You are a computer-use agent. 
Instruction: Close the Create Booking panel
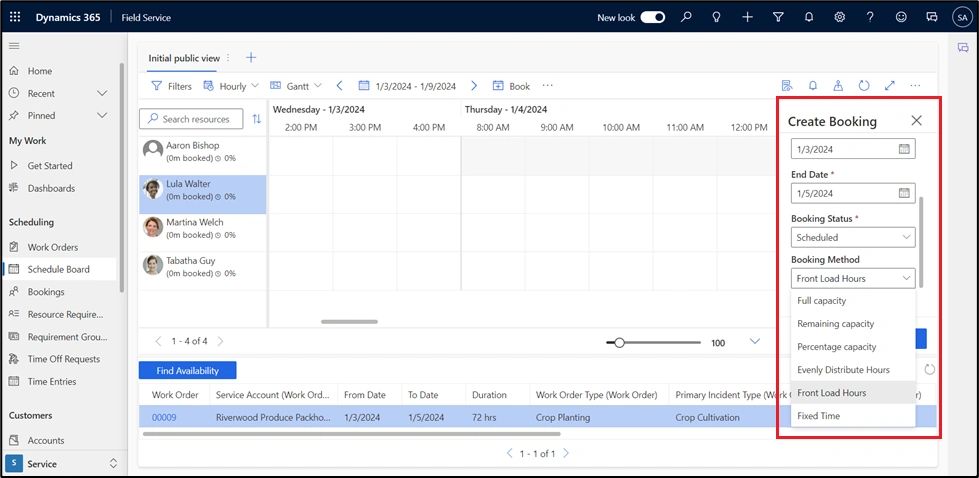tap(916, 121)
